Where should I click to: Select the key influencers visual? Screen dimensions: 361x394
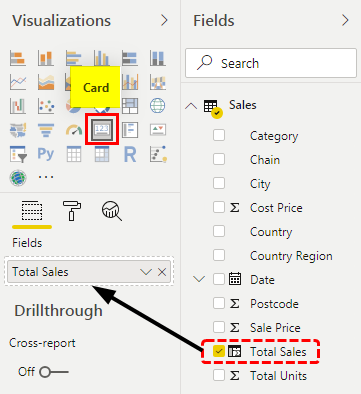(158, 154)
